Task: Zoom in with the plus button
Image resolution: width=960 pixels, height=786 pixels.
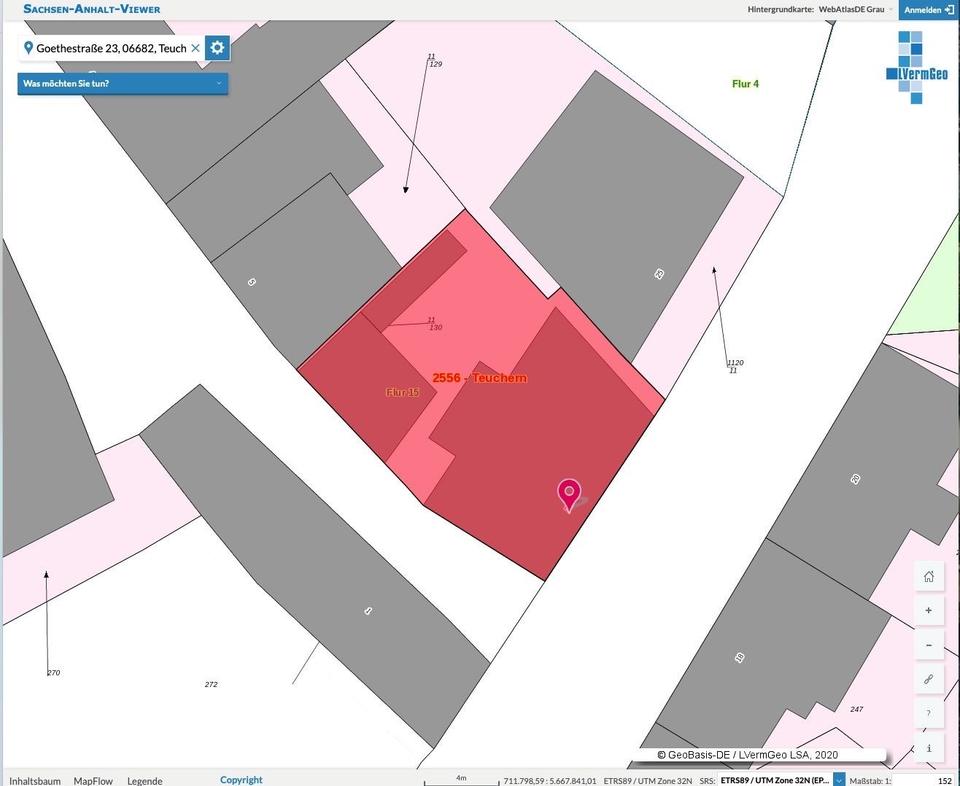Action: coord(928,610)
